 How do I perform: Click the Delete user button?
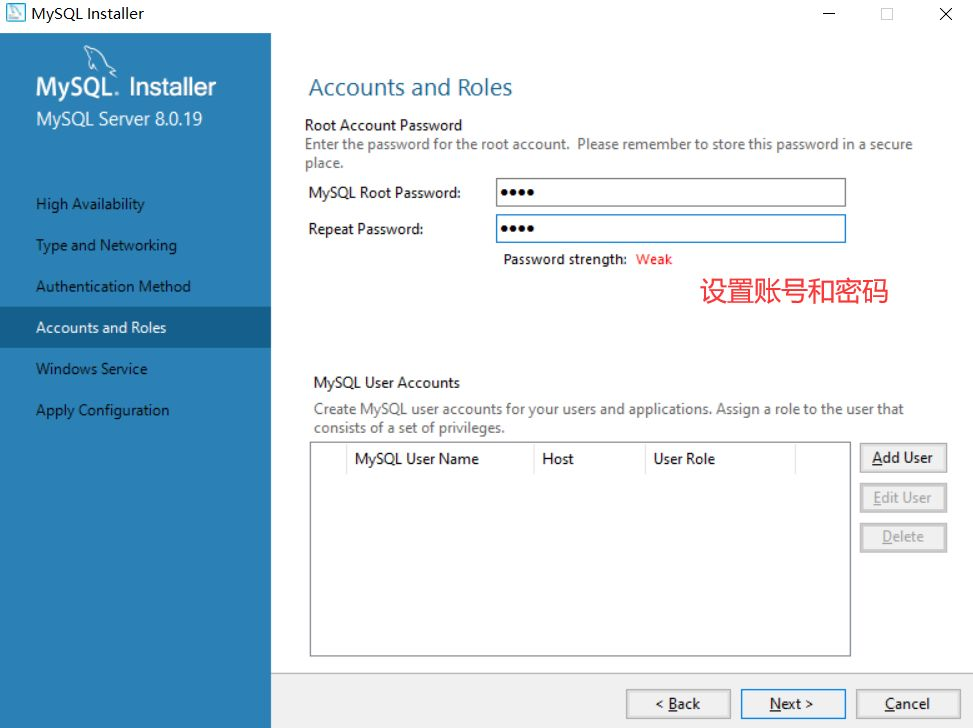point(902,537)
